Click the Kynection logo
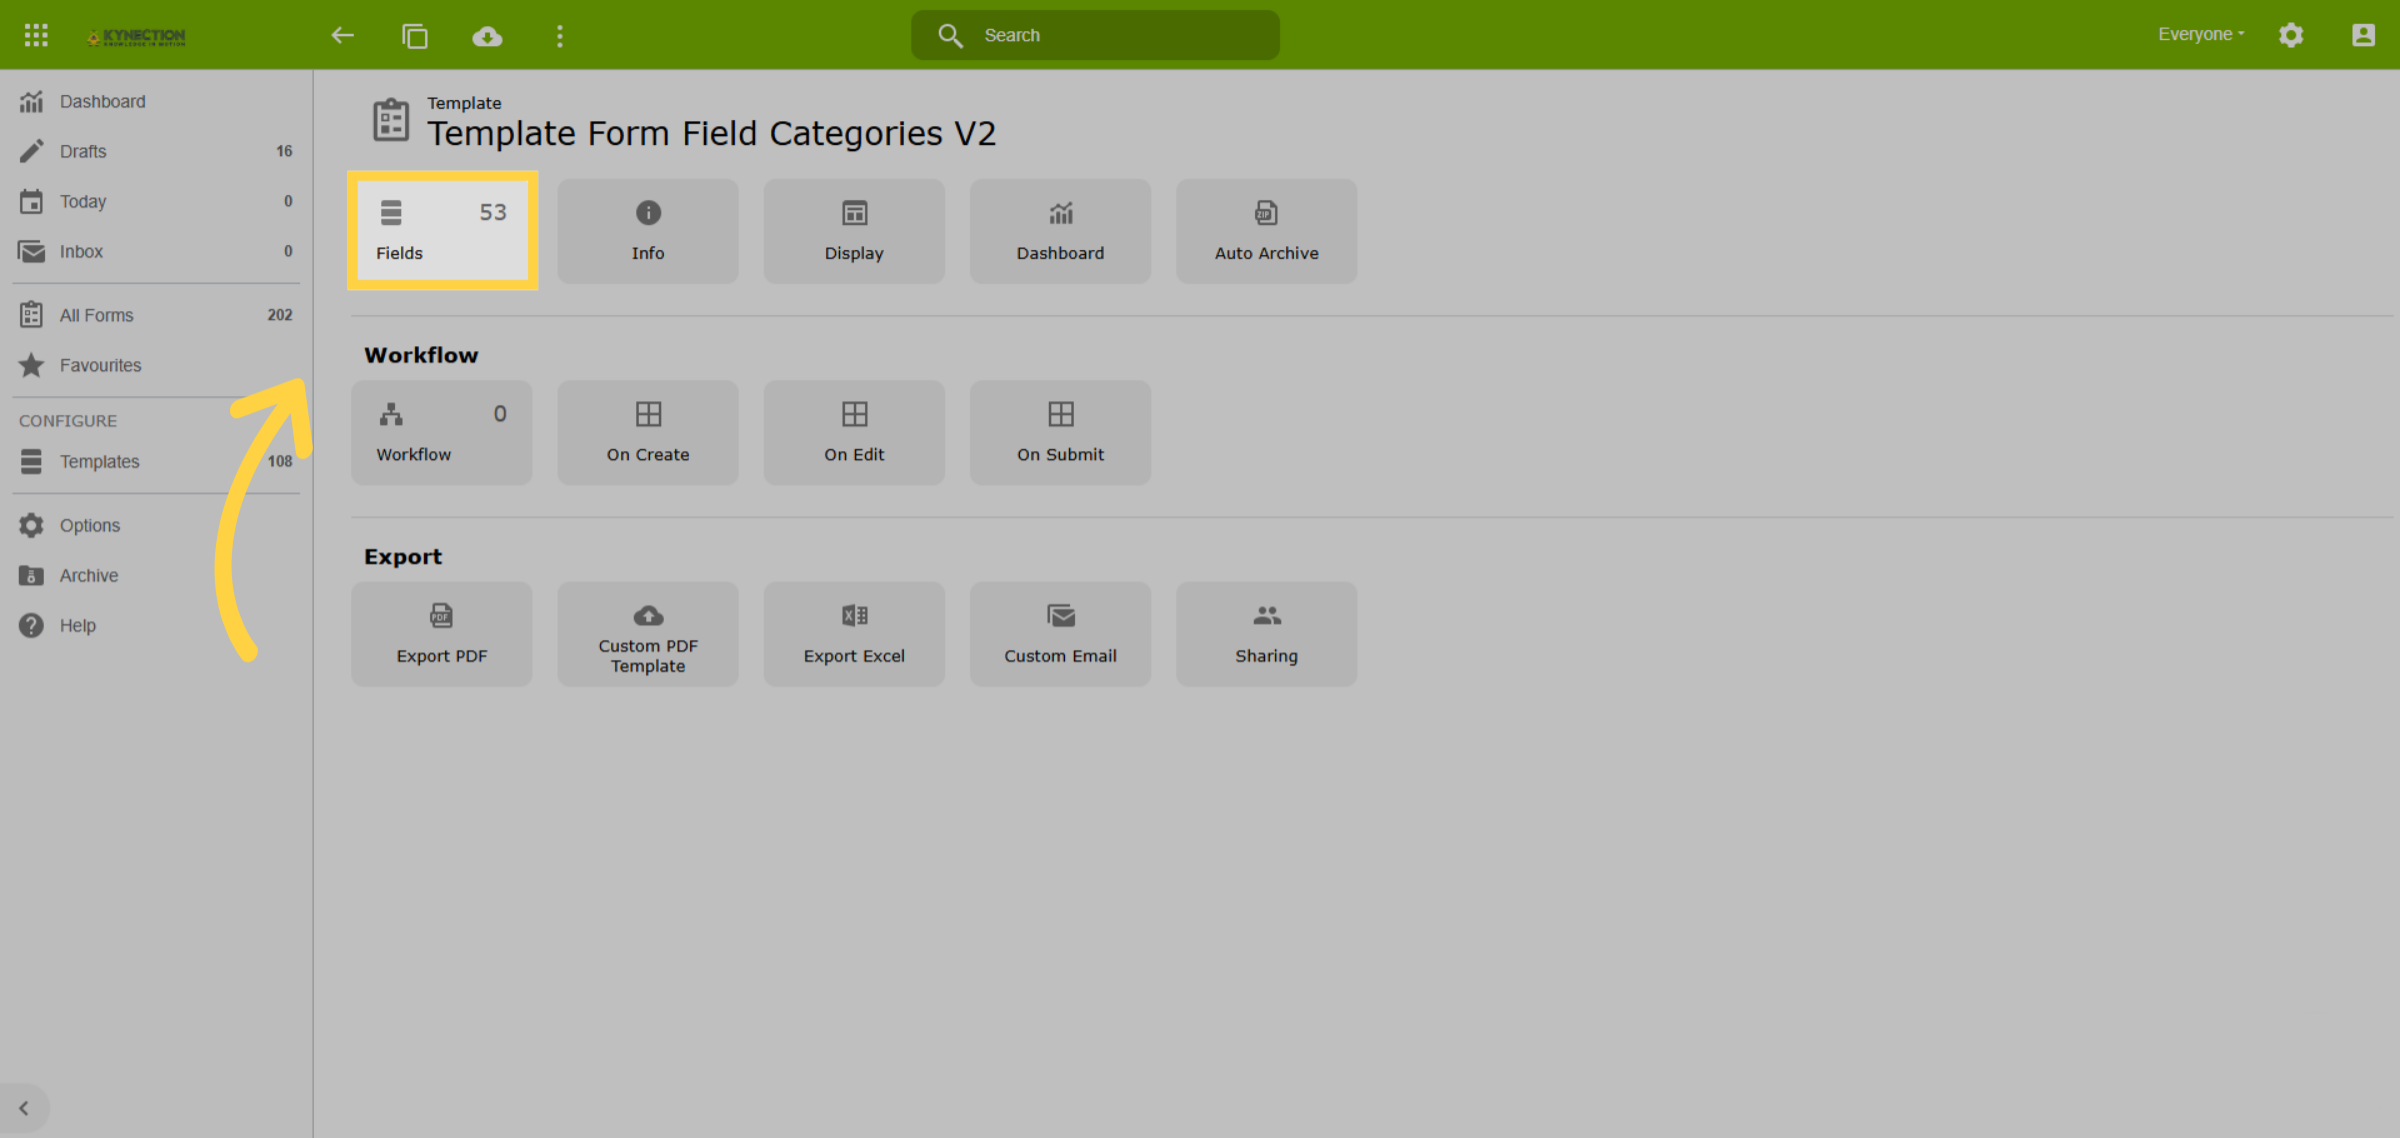The width and height of the screenshot is (2400, 1138). [x=137, y=37]
